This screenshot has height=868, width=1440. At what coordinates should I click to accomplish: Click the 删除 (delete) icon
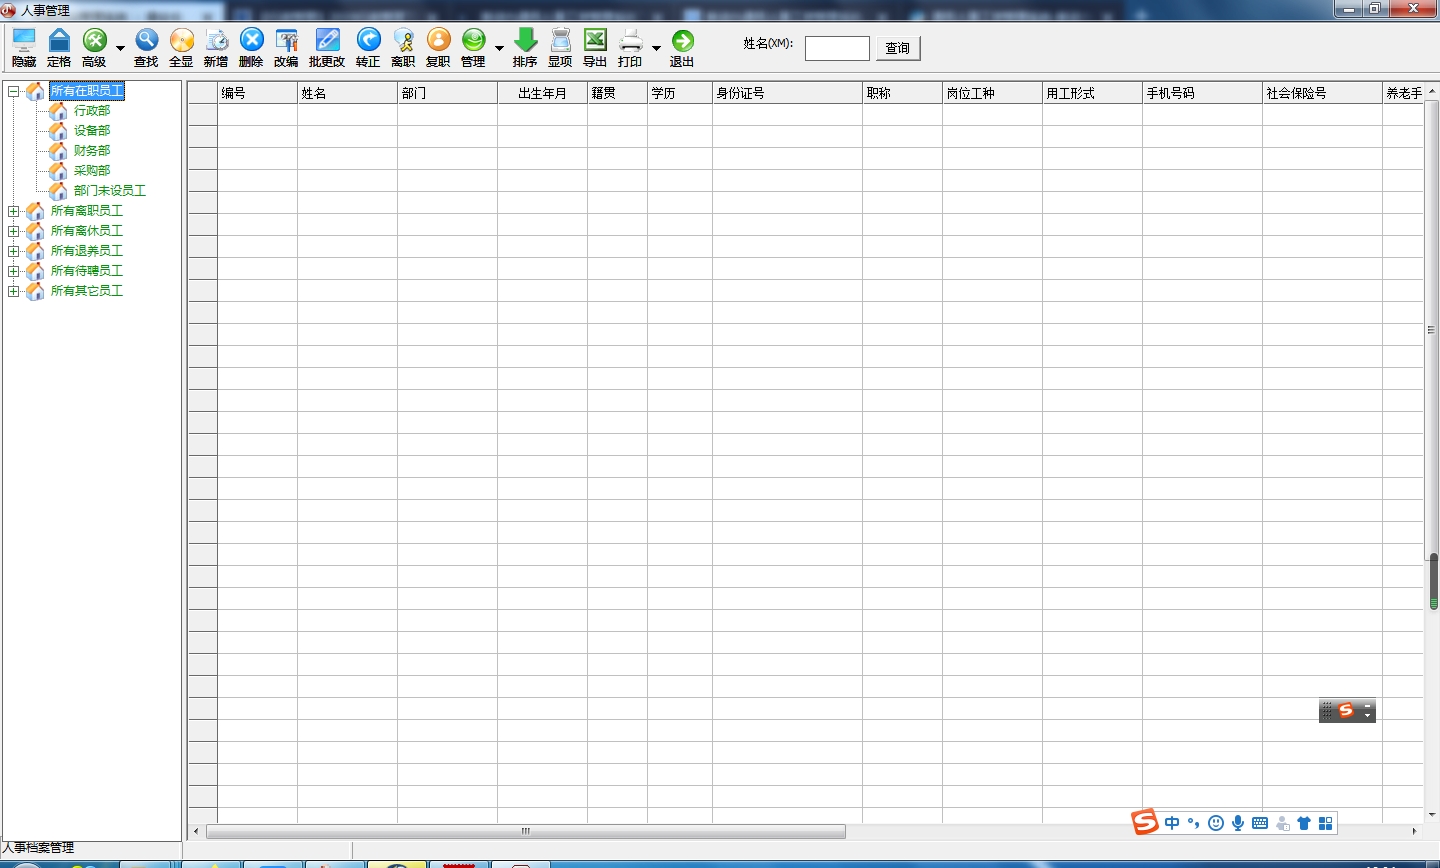click(251, 47)
